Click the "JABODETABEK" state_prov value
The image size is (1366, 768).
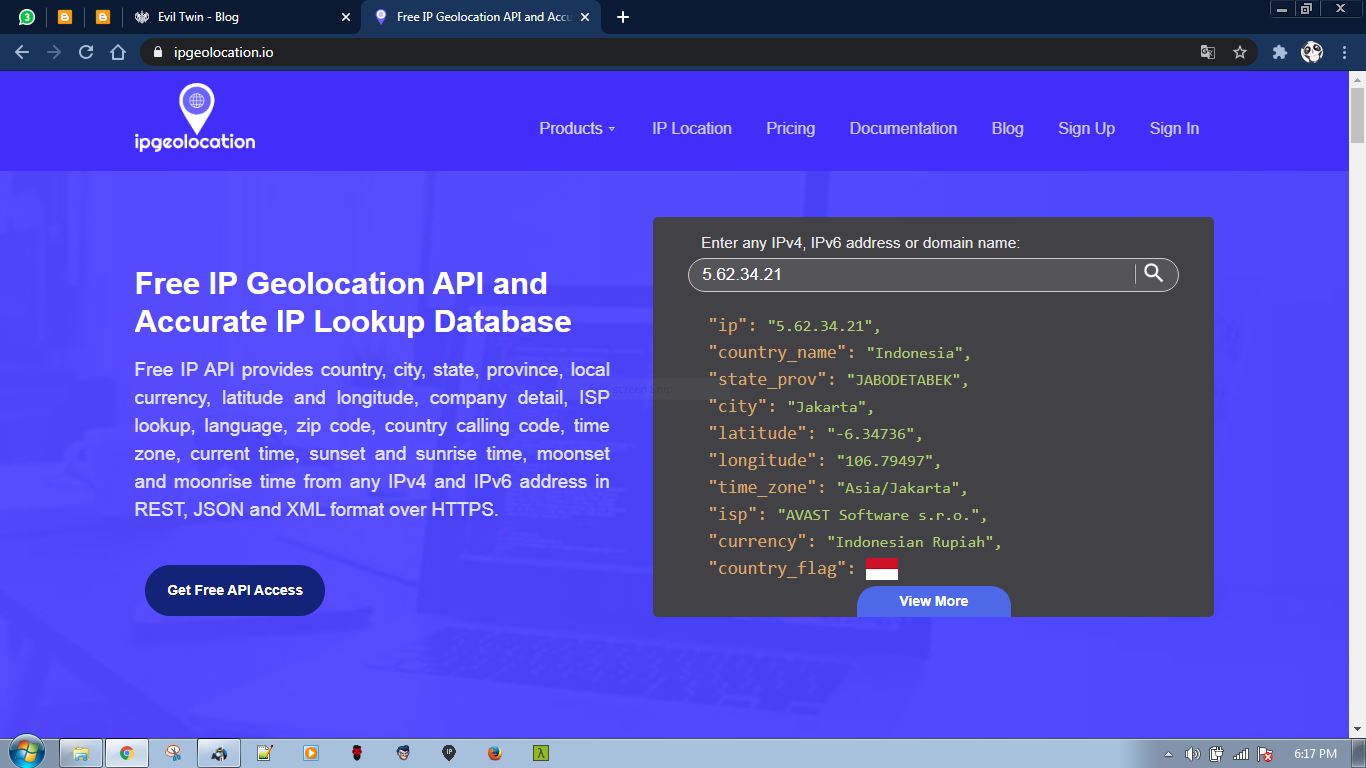tap(903, 380)
